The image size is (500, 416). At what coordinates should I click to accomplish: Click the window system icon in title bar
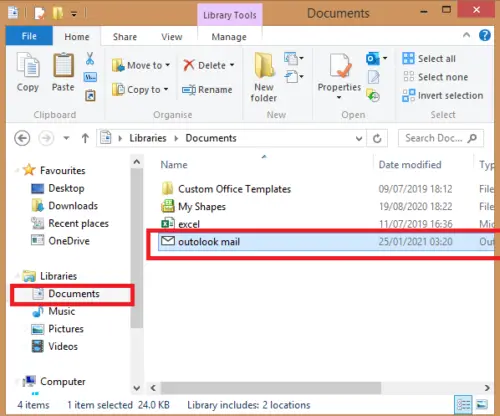[x=13, y=13]
